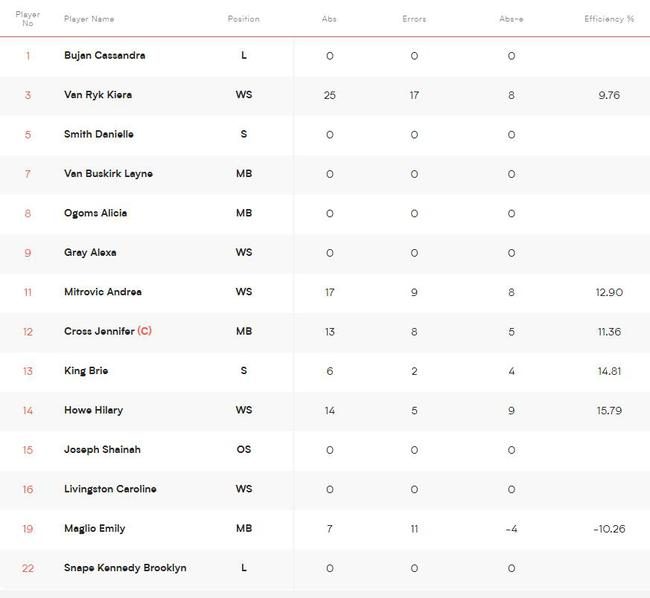Click the Errors column header
Screen dimensions: 650x598
pos(414,19)
